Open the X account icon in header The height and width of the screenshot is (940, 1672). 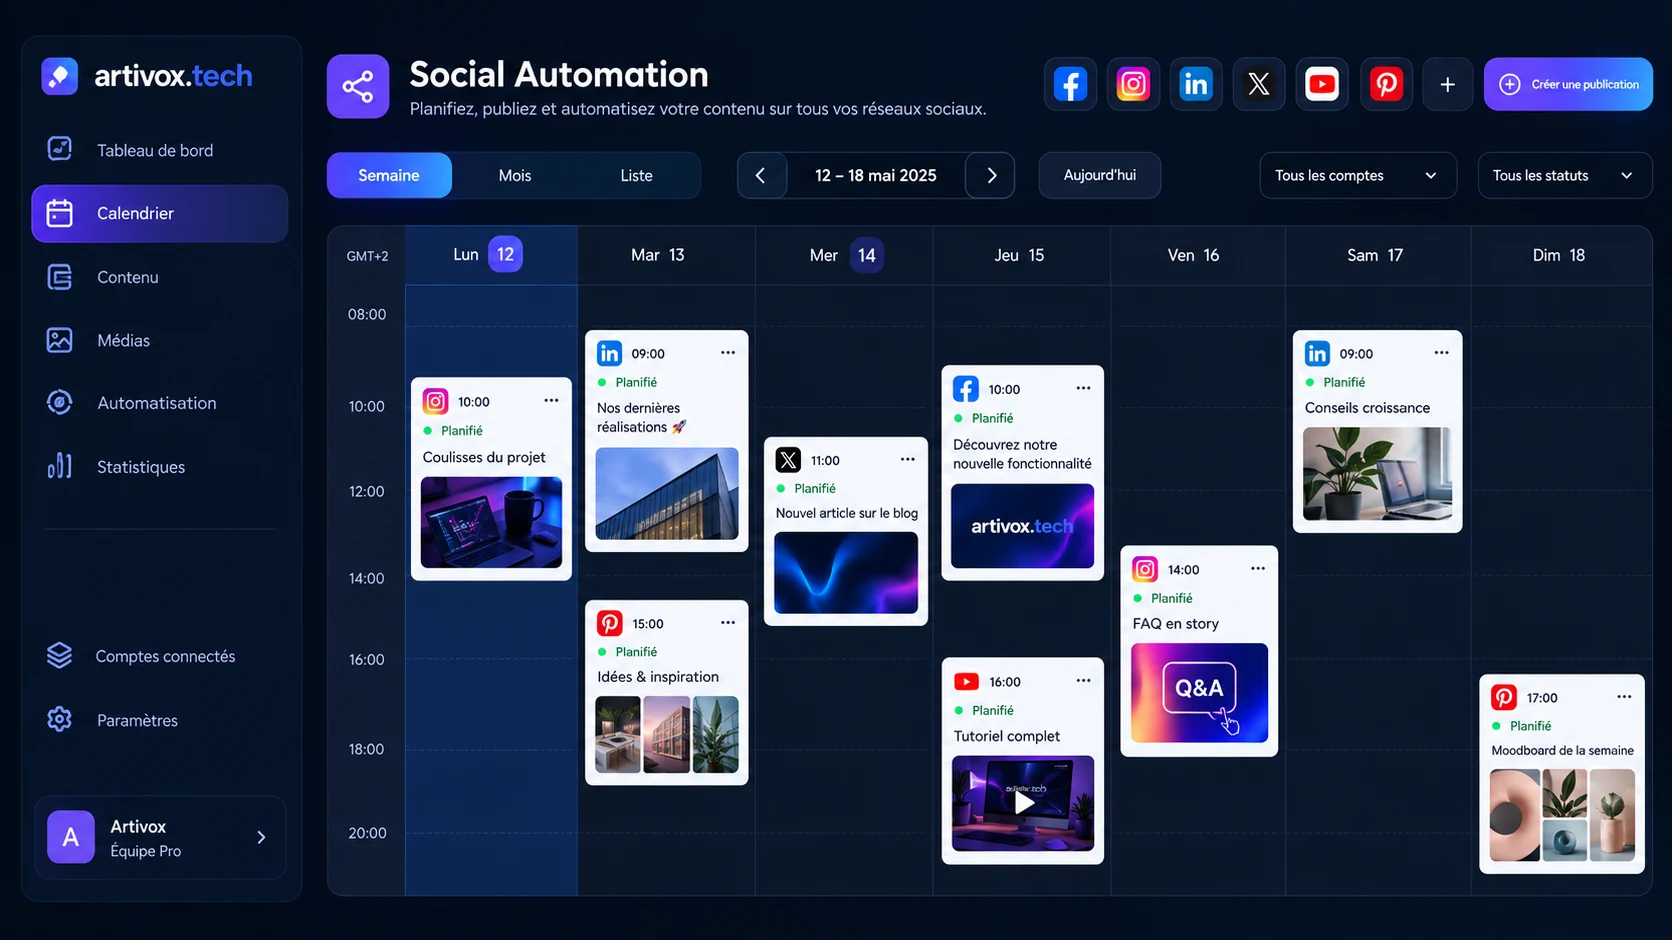[x=1259, y=84]
